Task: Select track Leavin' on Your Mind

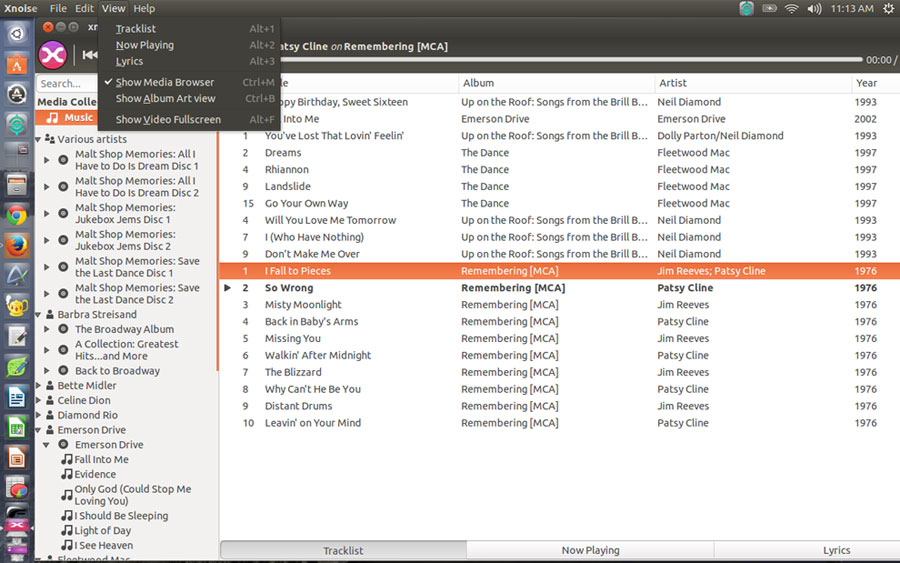Action: pos(560,423)
